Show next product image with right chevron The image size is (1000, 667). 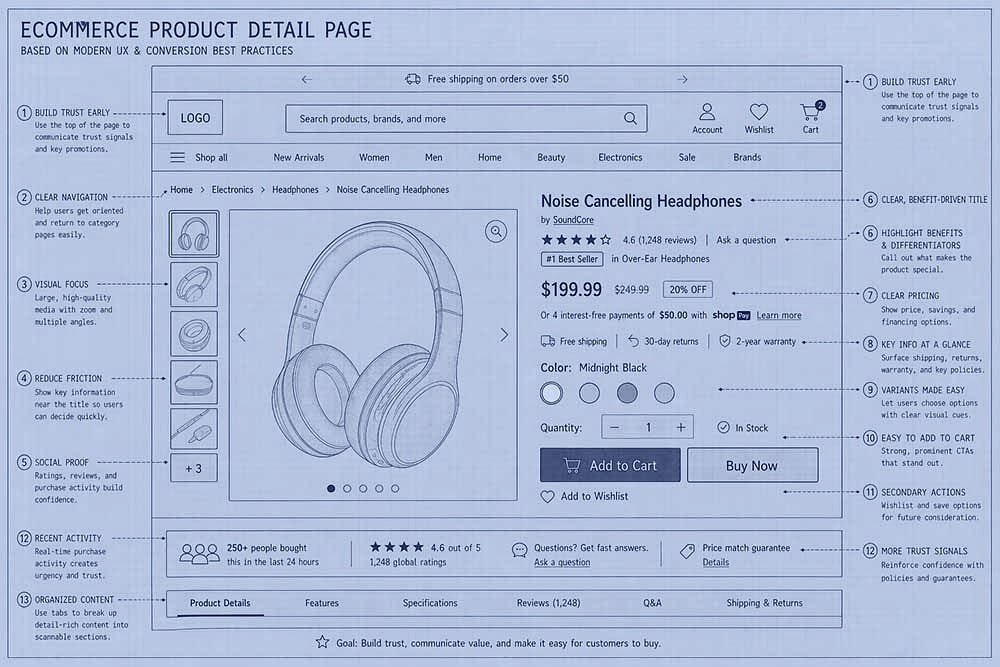pos(504,335)
